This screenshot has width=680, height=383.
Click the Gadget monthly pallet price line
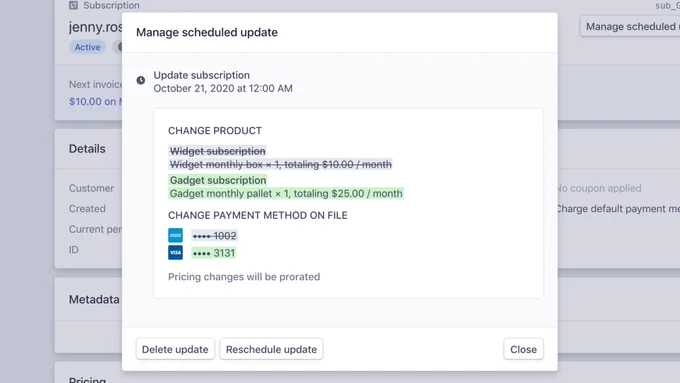click(286, 193)
